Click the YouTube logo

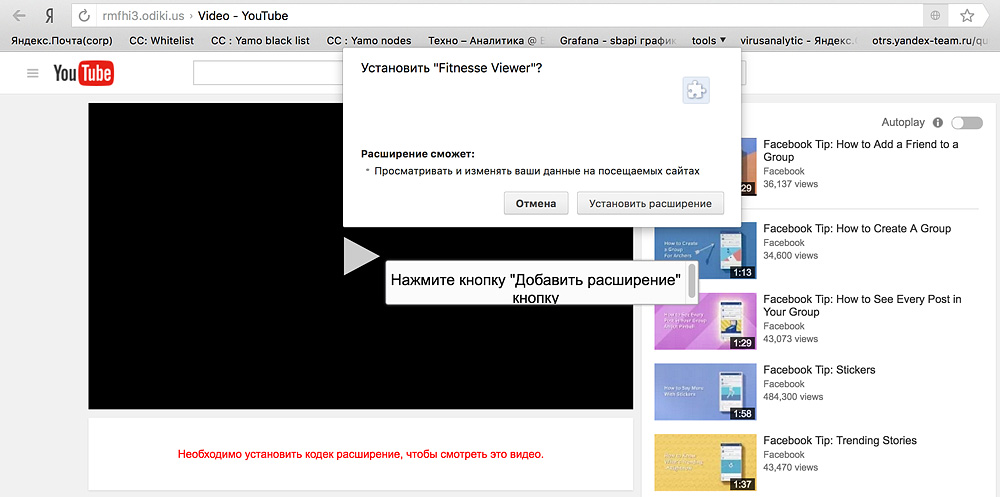(x=83, y=73)
